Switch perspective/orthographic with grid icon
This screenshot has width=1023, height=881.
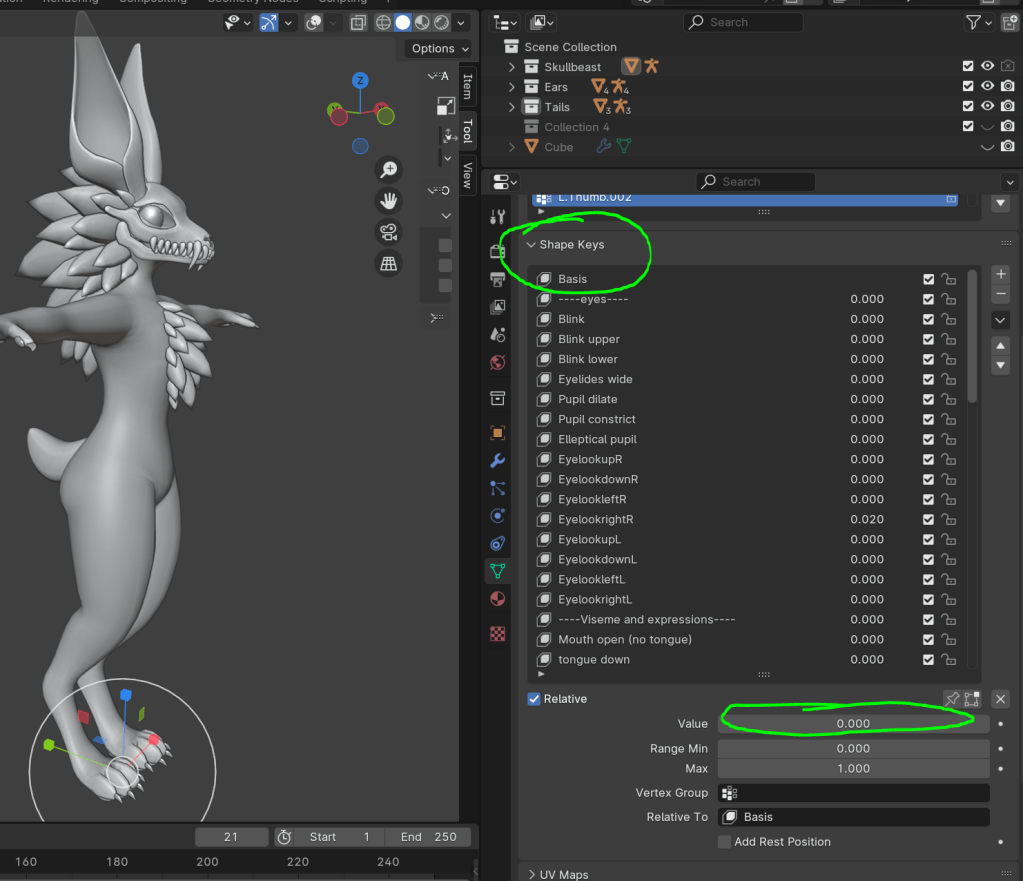388,264
